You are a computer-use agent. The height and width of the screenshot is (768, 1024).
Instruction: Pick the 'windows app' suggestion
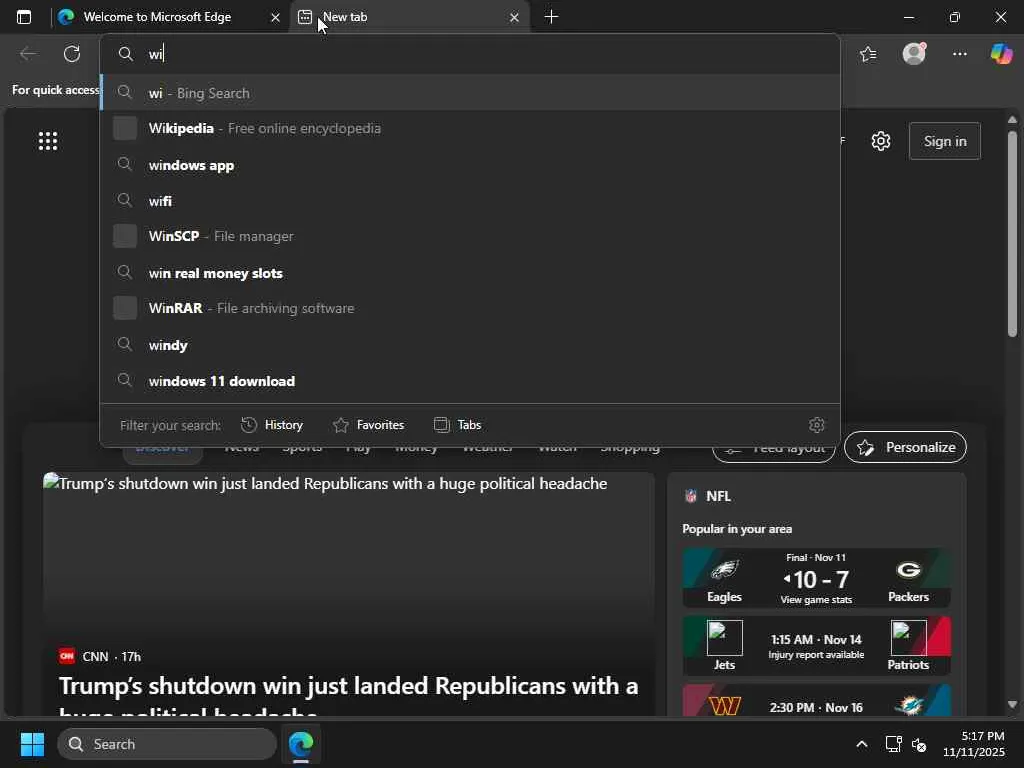(470, 165)
